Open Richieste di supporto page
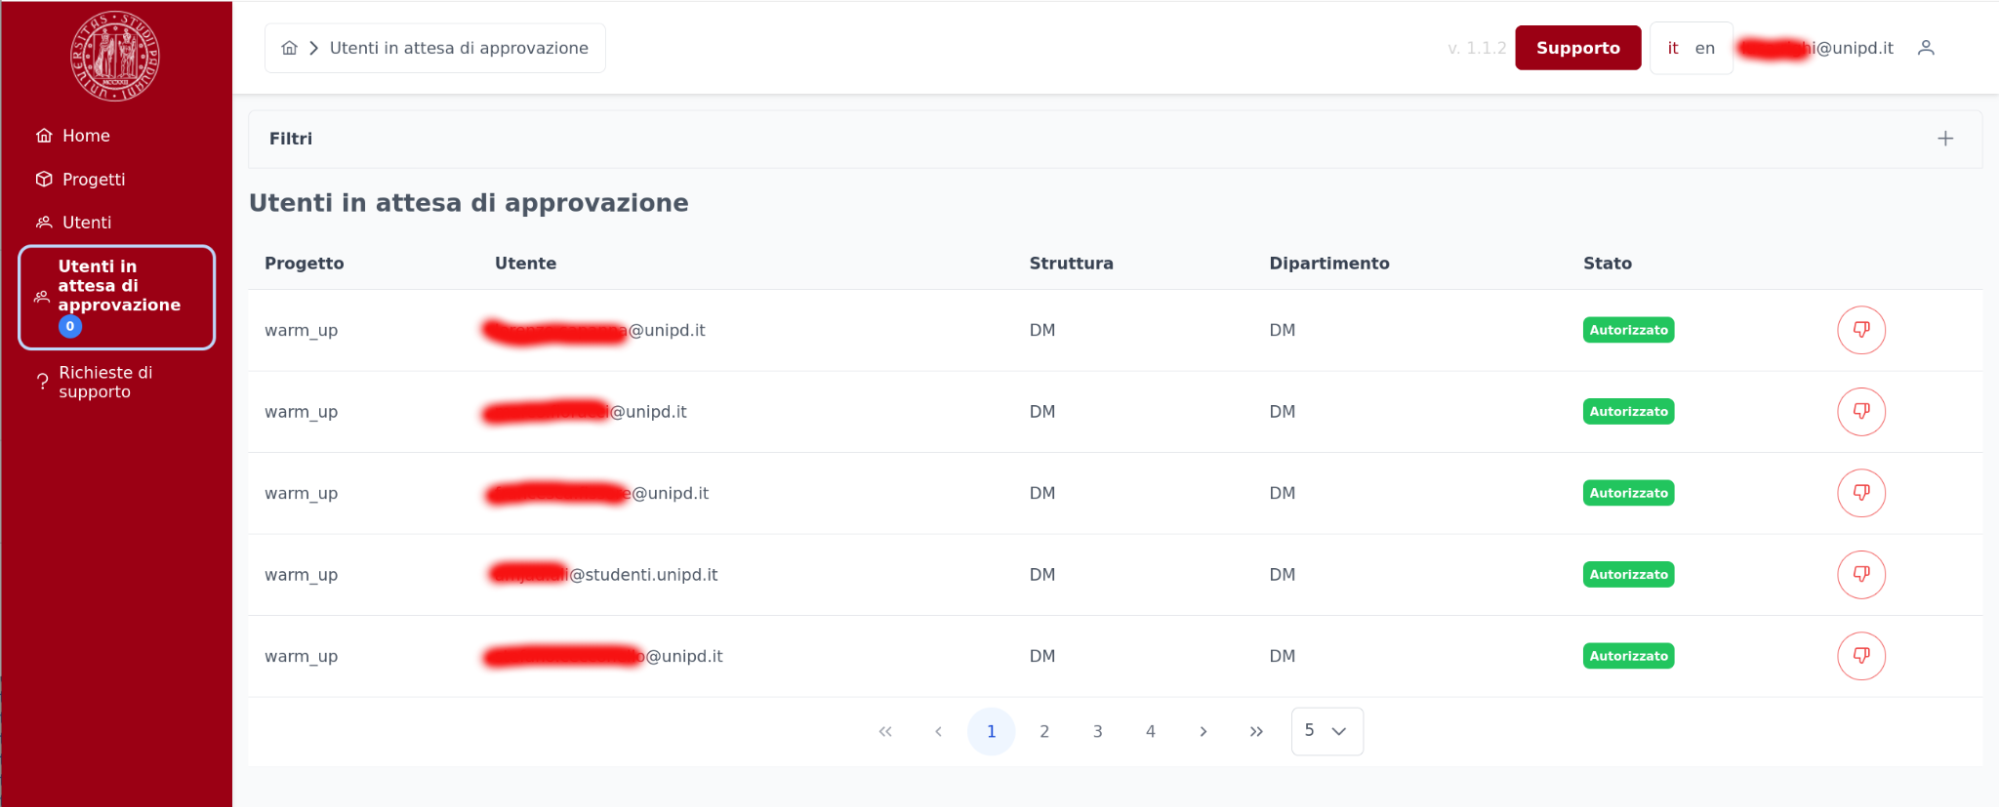 click(x=105, y=382)
